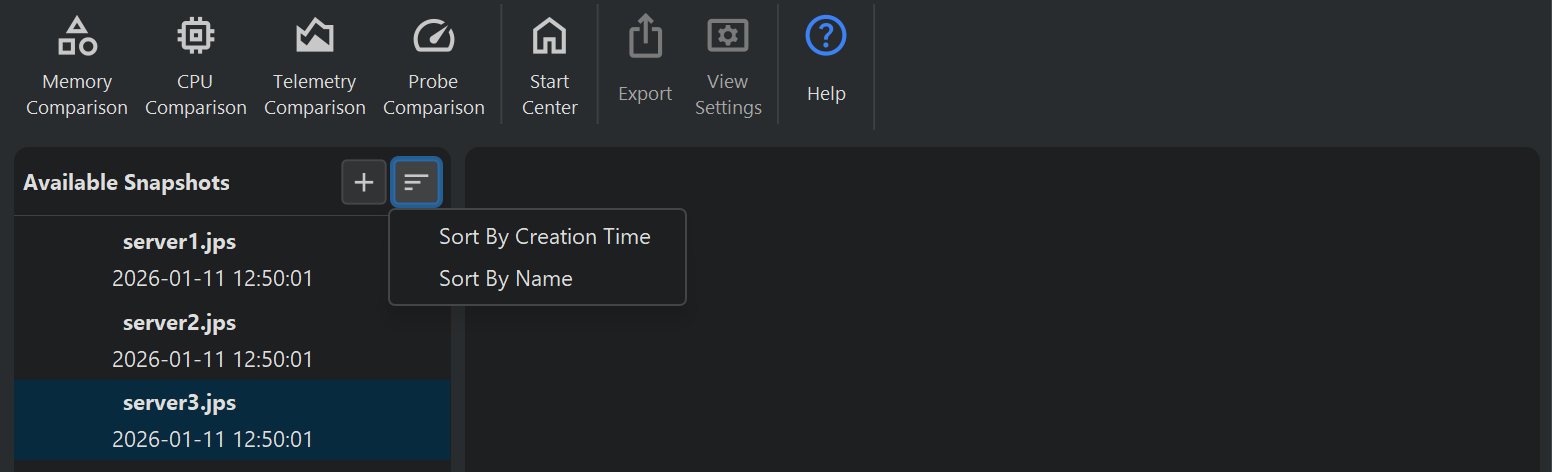Click the plus button to add snapshot
Viewport: 1552px width, 472px height.
point(364,182)
